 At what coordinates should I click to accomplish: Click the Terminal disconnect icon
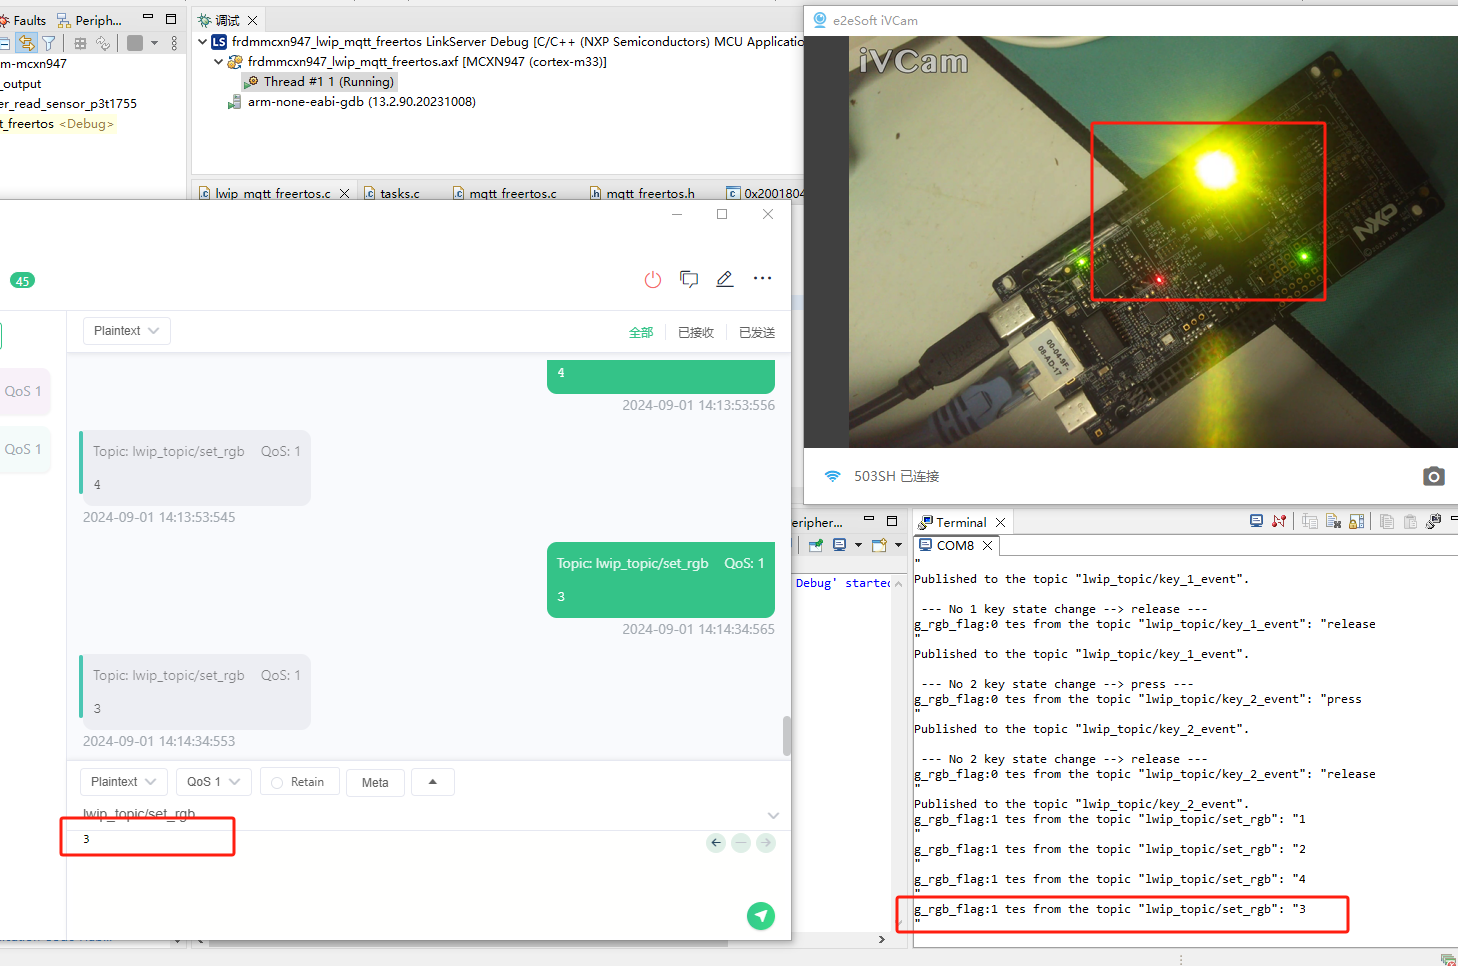click(1279, 521)
